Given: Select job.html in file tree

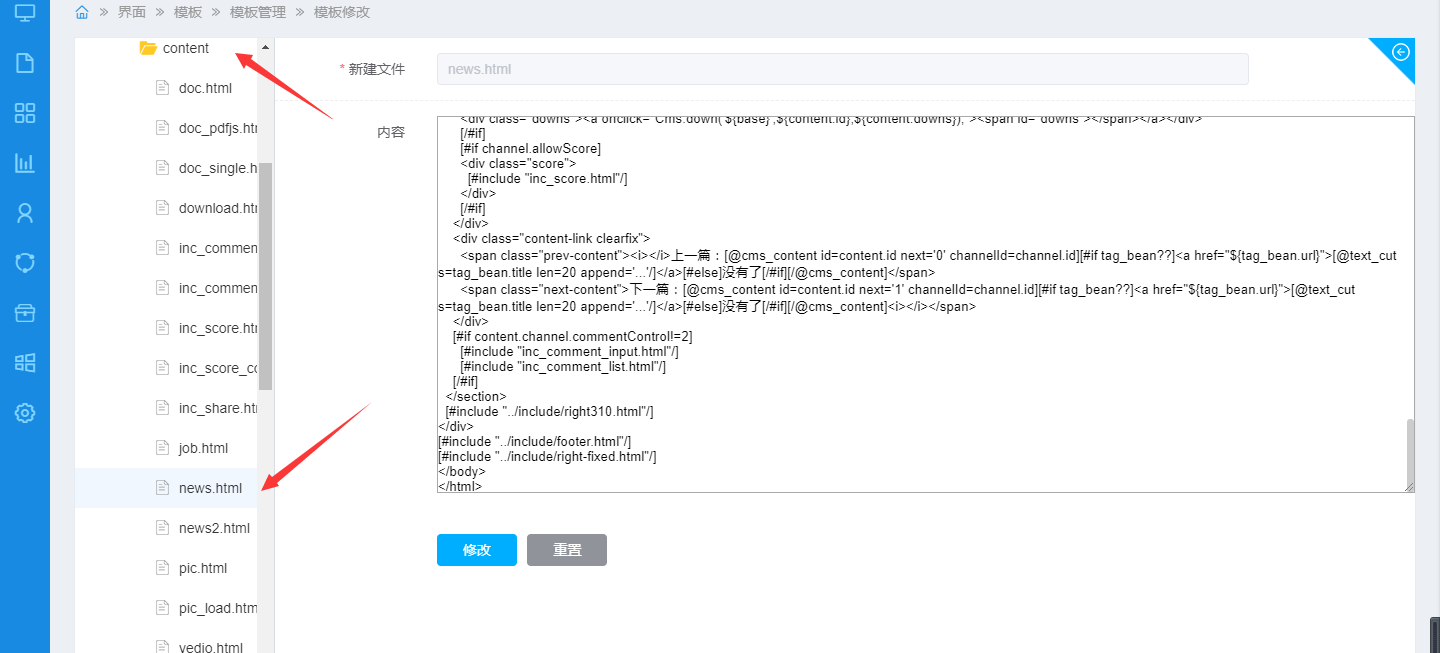Looking at the screenshot, I should tap(203, 448).
